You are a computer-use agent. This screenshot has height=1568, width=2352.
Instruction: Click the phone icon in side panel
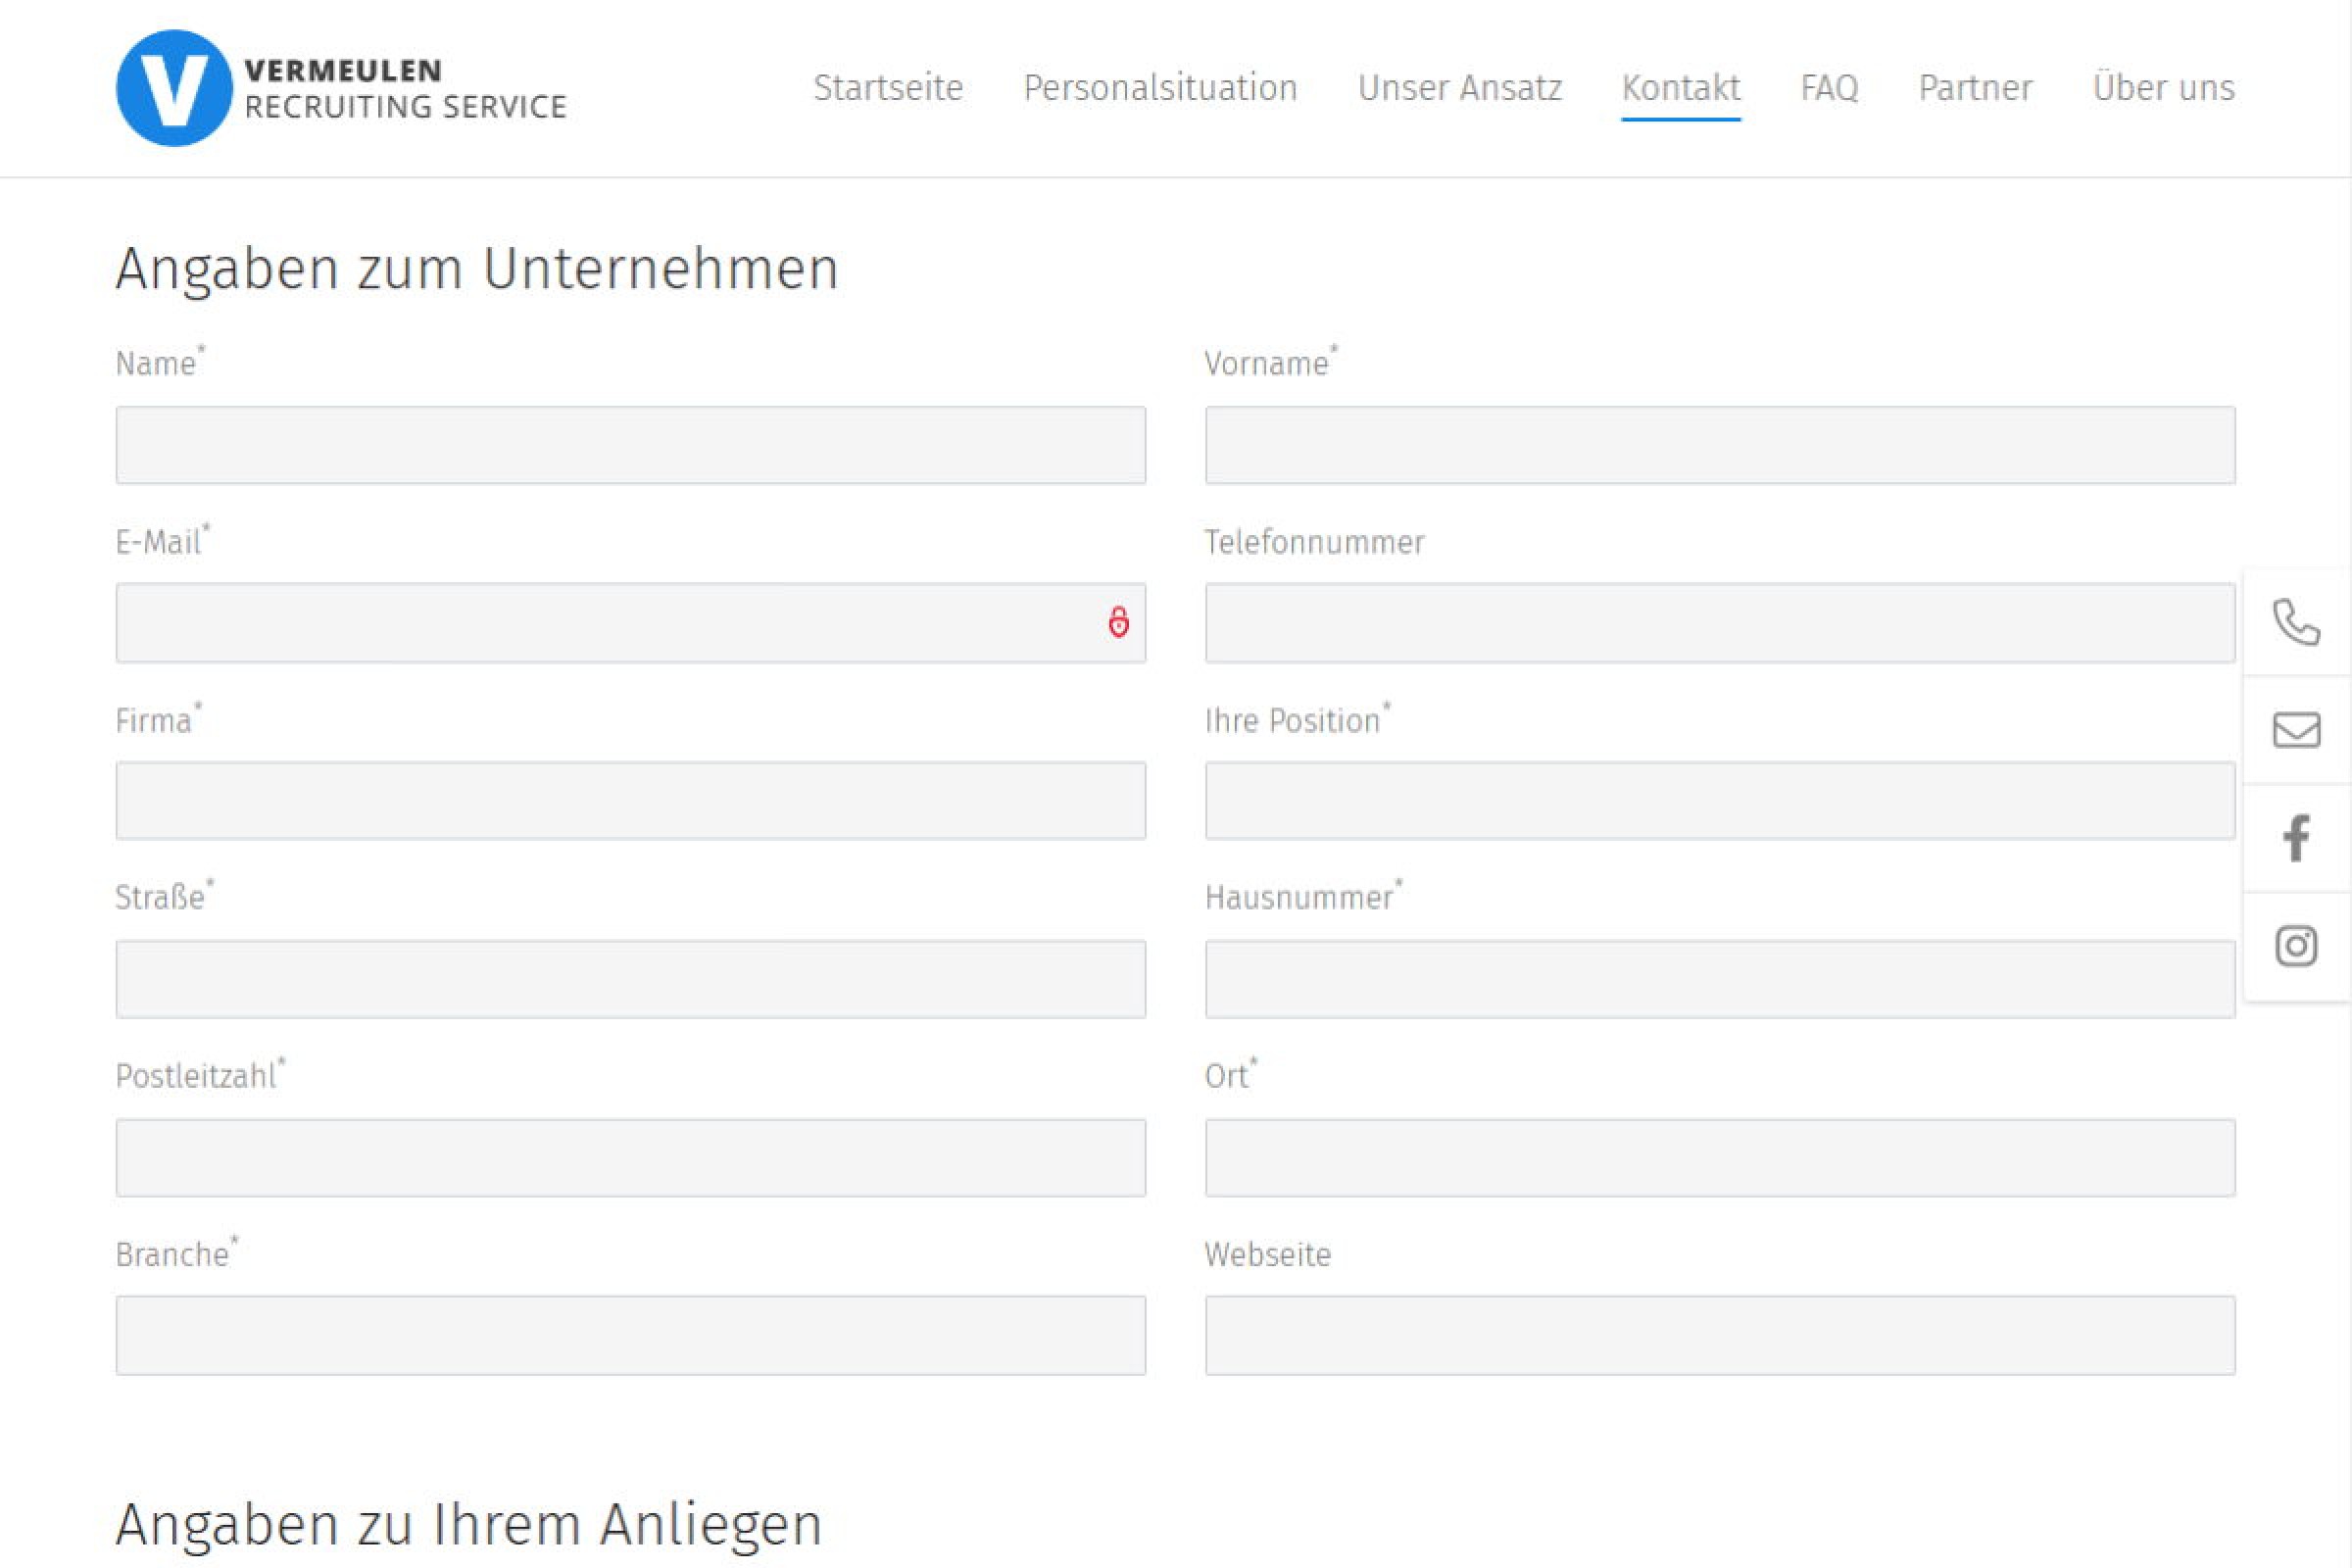click(2296, 623)
